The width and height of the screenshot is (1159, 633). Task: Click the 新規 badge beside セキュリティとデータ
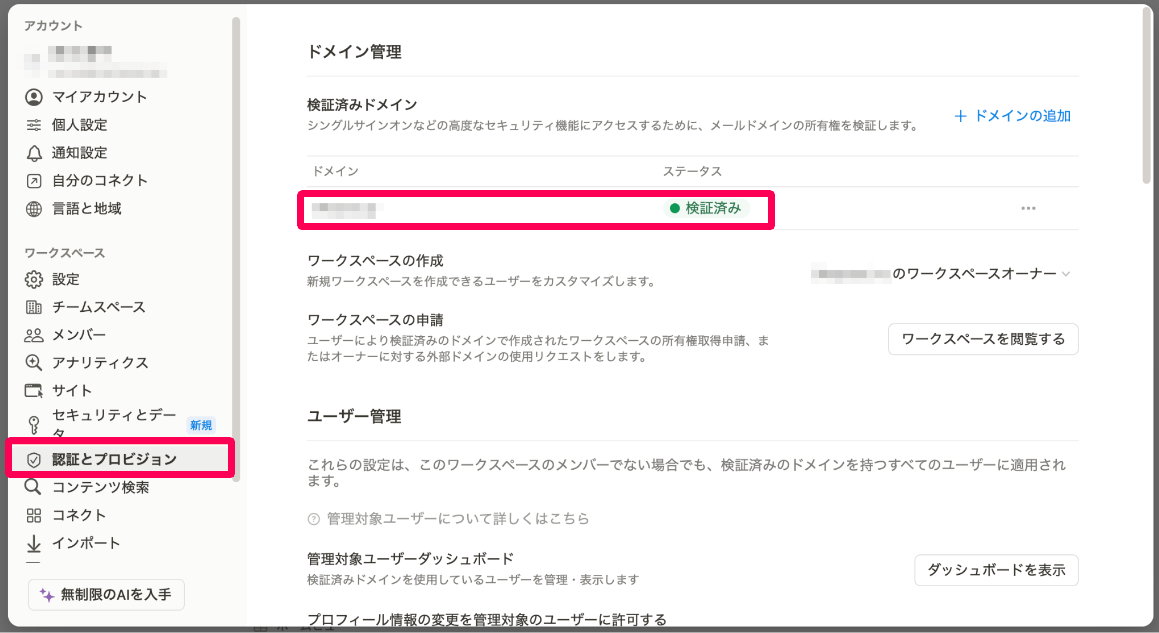201,425
